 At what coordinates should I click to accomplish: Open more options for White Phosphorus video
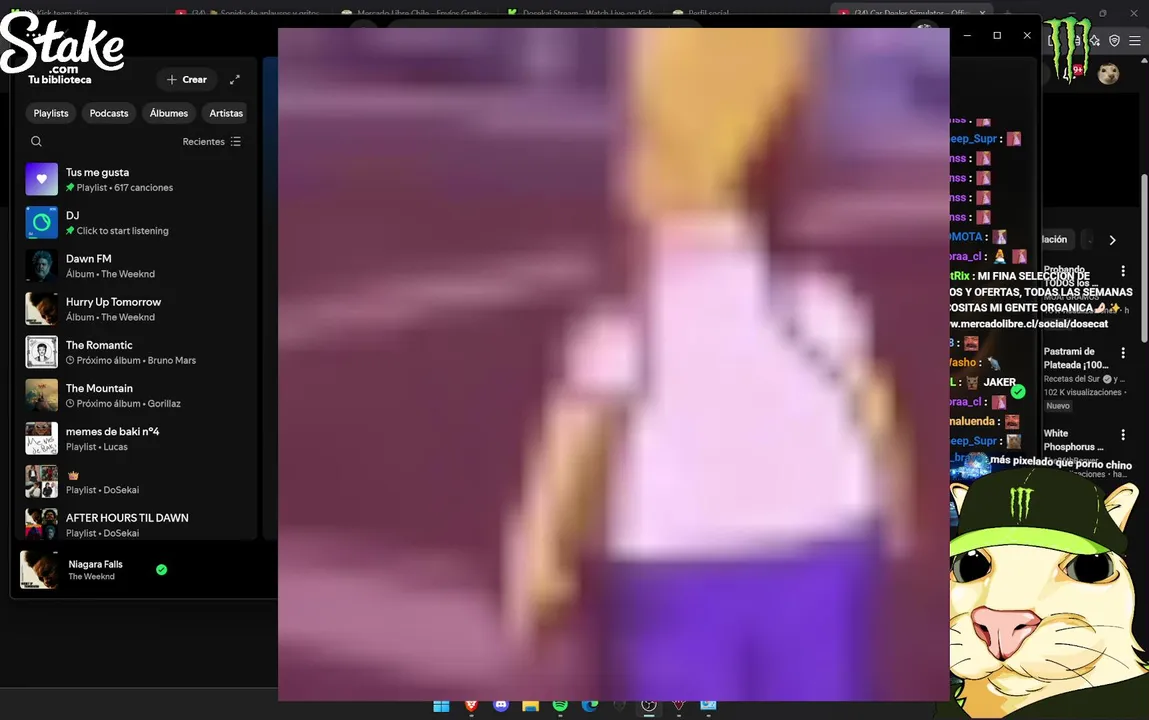1123,435
